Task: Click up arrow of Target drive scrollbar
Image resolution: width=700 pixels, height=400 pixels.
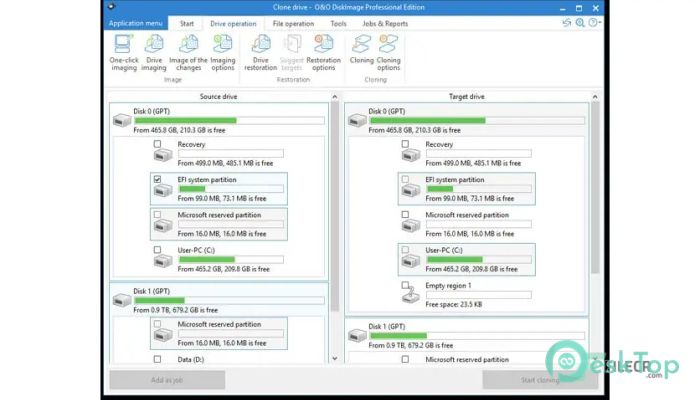Action: (x=595, y=96)
